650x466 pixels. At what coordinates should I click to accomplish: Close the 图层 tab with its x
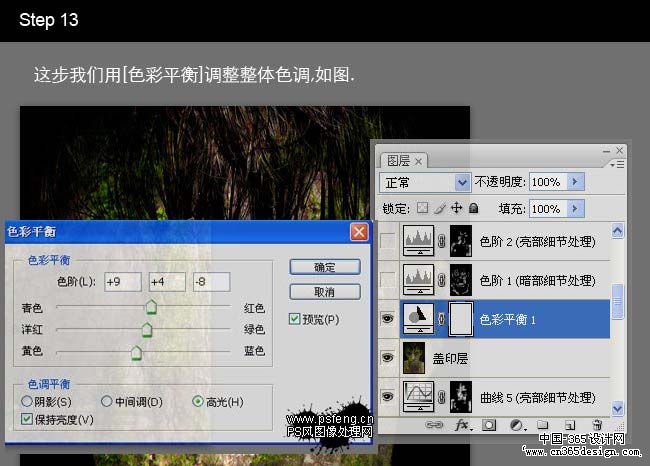[419, 162]
